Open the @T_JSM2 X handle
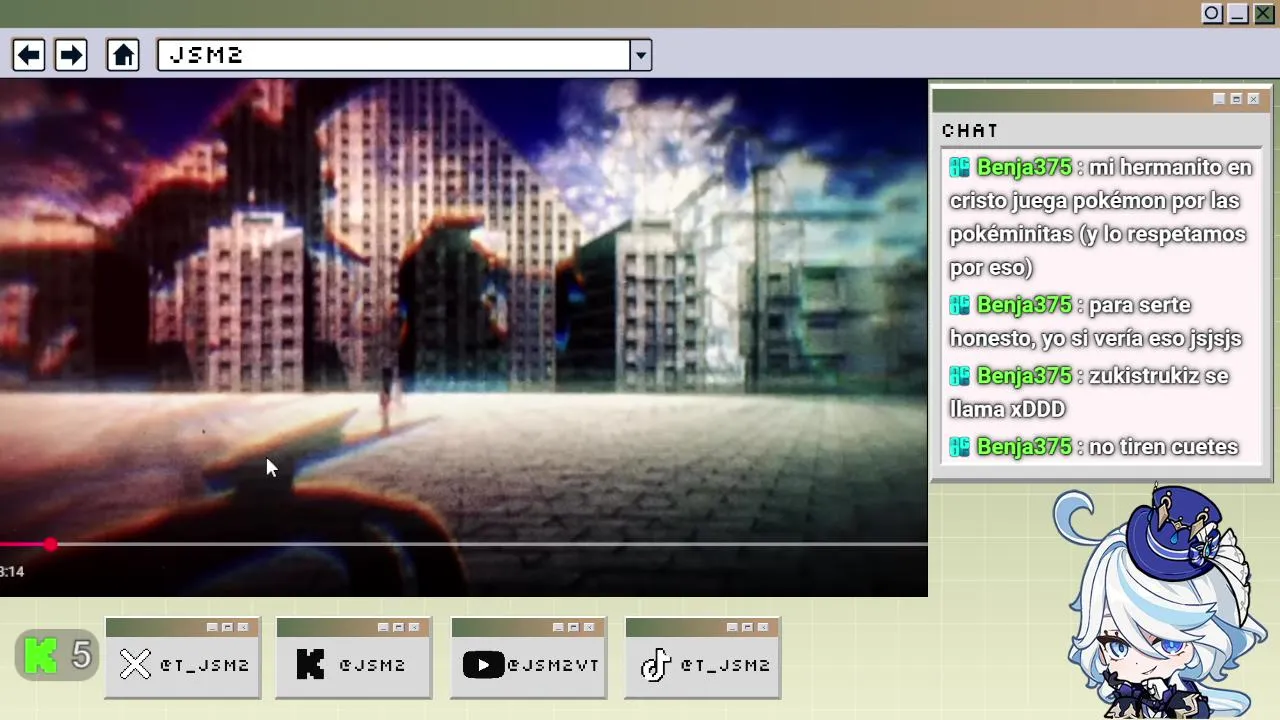The height and width of the screenshot is (720, 1280). click(x=204, y=665)
